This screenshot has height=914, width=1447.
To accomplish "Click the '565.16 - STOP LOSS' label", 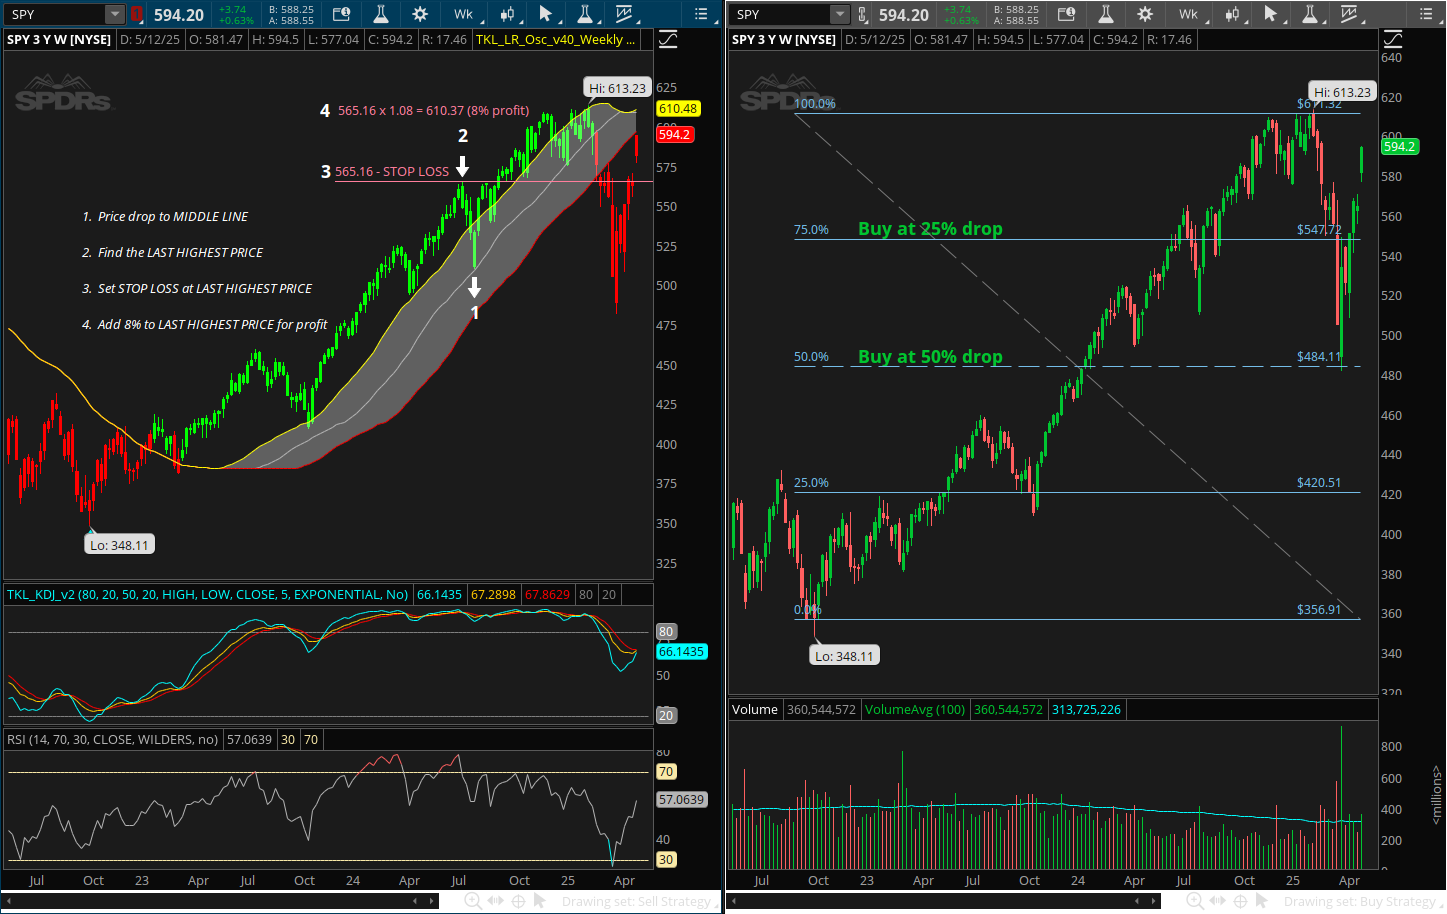I will tap(392, 172).
